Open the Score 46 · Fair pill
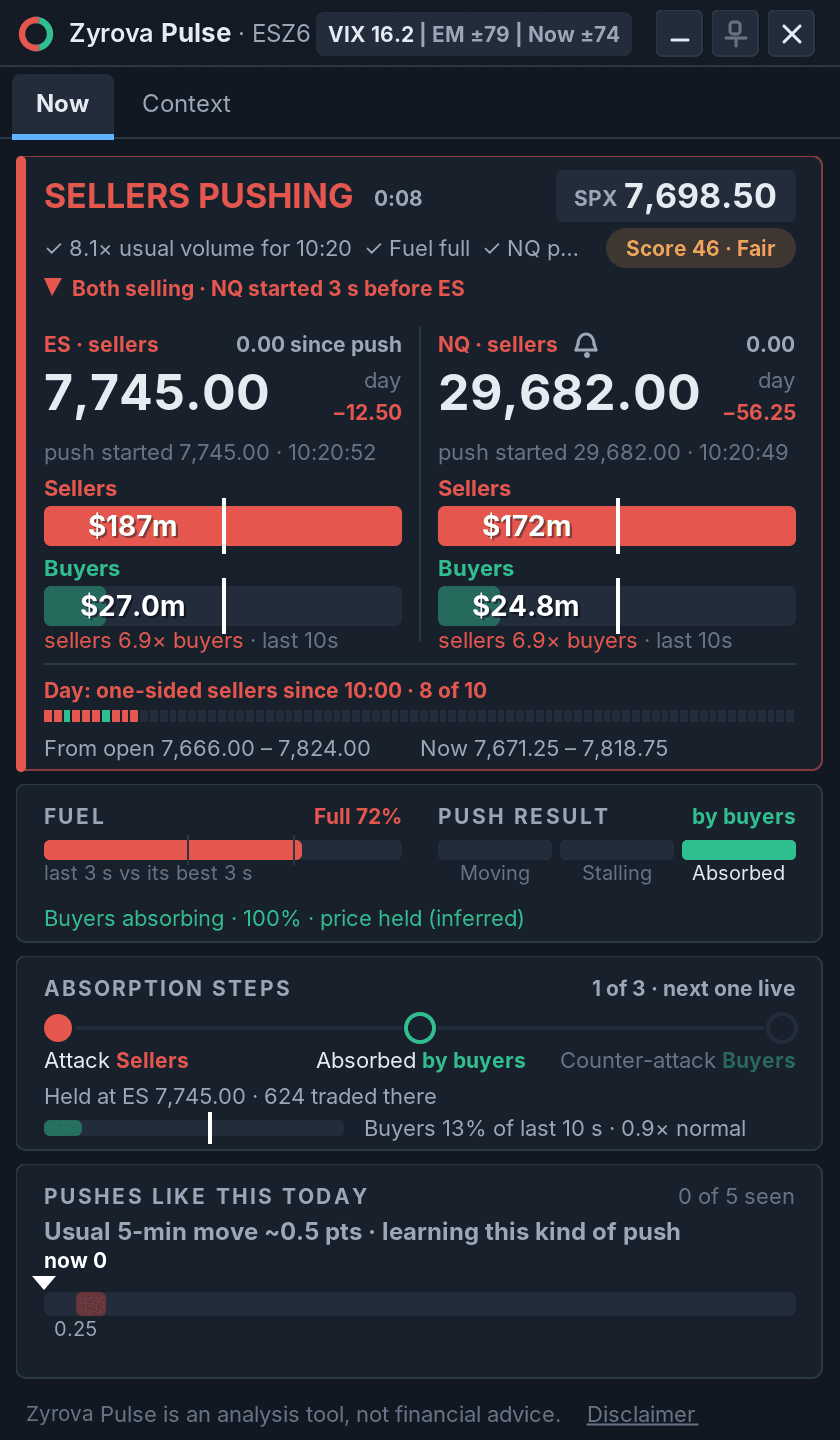 pyautogui.click(x=701, y=248)
